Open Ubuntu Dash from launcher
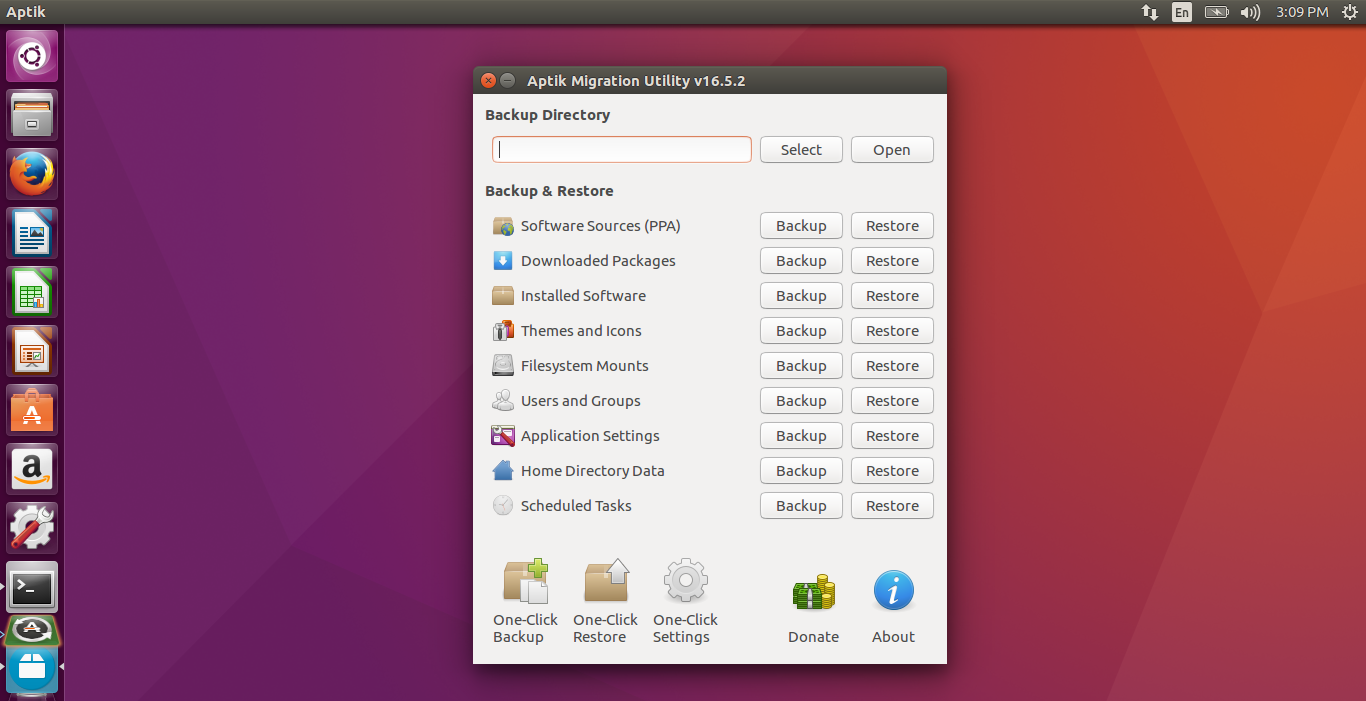The height and width of the screenshot is (701, 1366). click(32, 56)
